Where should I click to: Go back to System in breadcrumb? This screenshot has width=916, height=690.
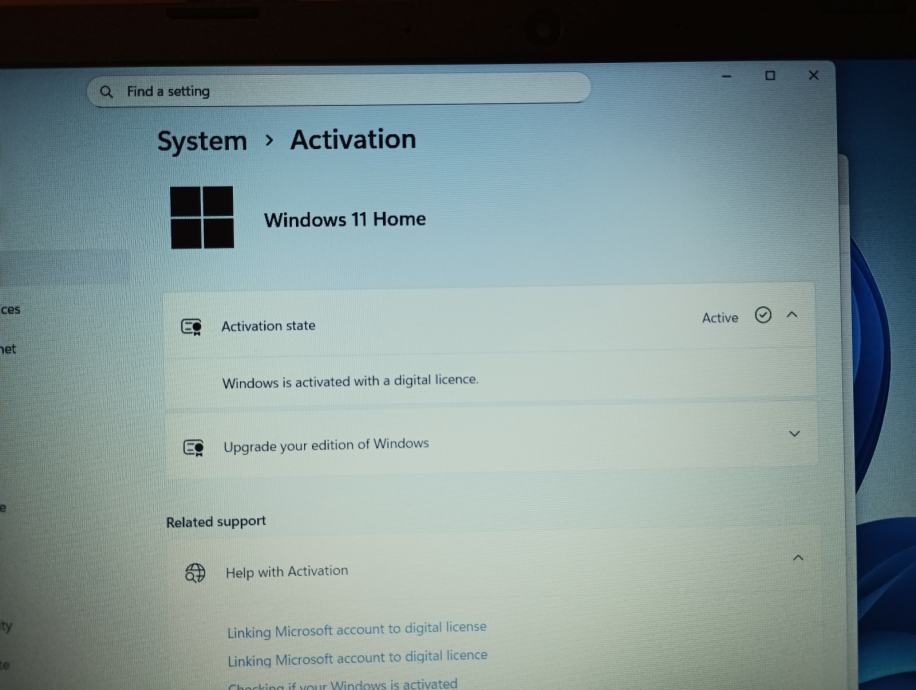click(202, 141)
